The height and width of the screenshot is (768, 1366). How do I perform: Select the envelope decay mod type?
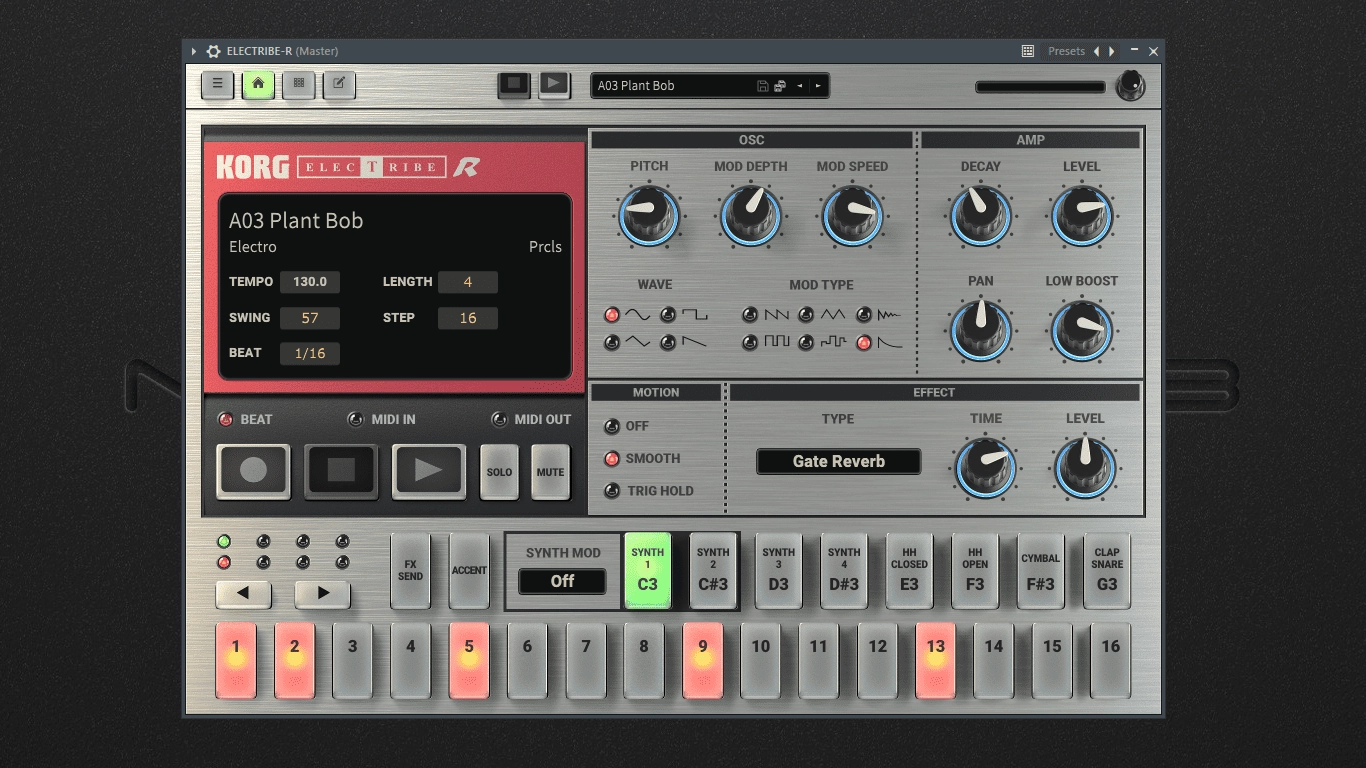864,343
